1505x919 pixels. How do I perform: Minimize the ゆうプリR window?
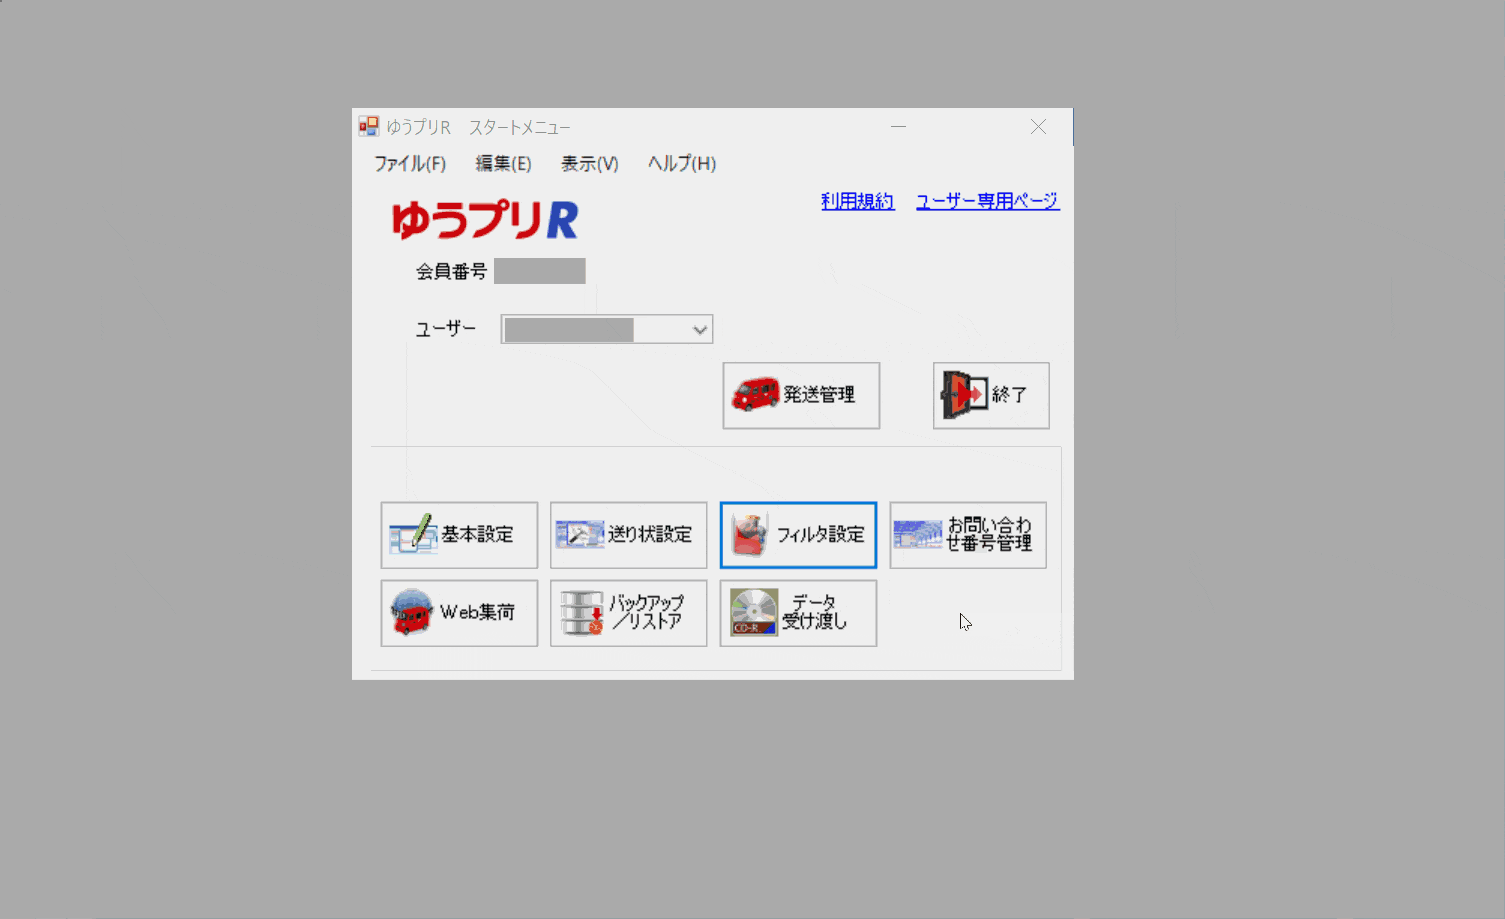898,127
